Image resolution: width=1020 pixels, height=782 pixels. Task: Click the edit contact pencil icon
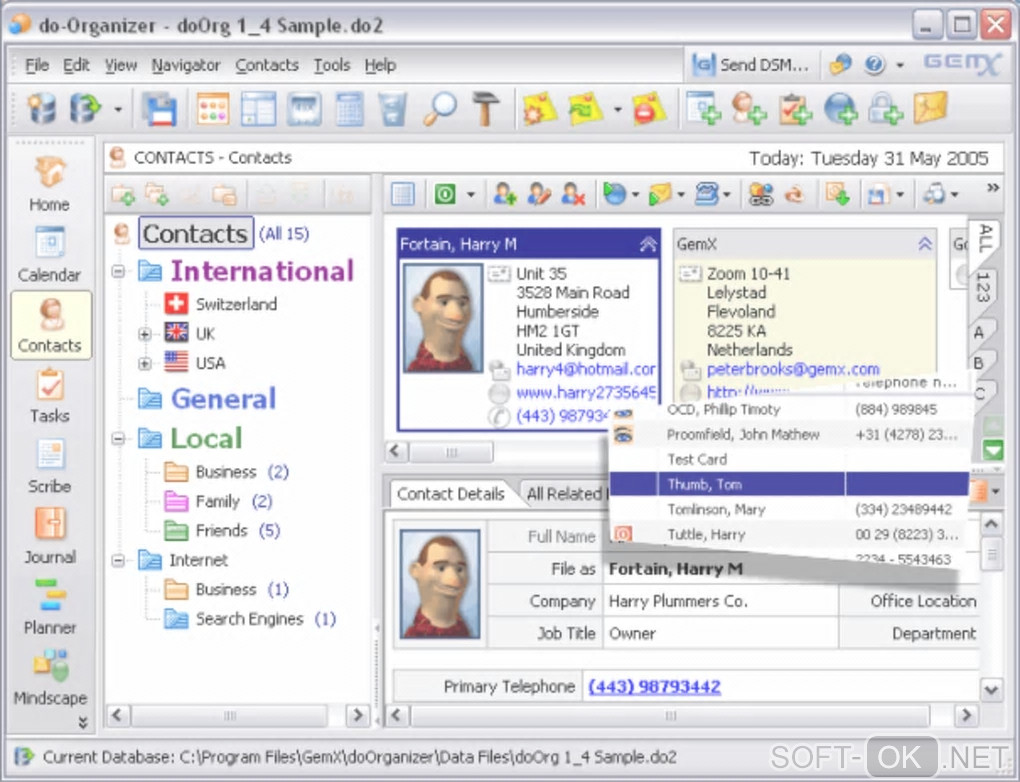pos(539,194)
